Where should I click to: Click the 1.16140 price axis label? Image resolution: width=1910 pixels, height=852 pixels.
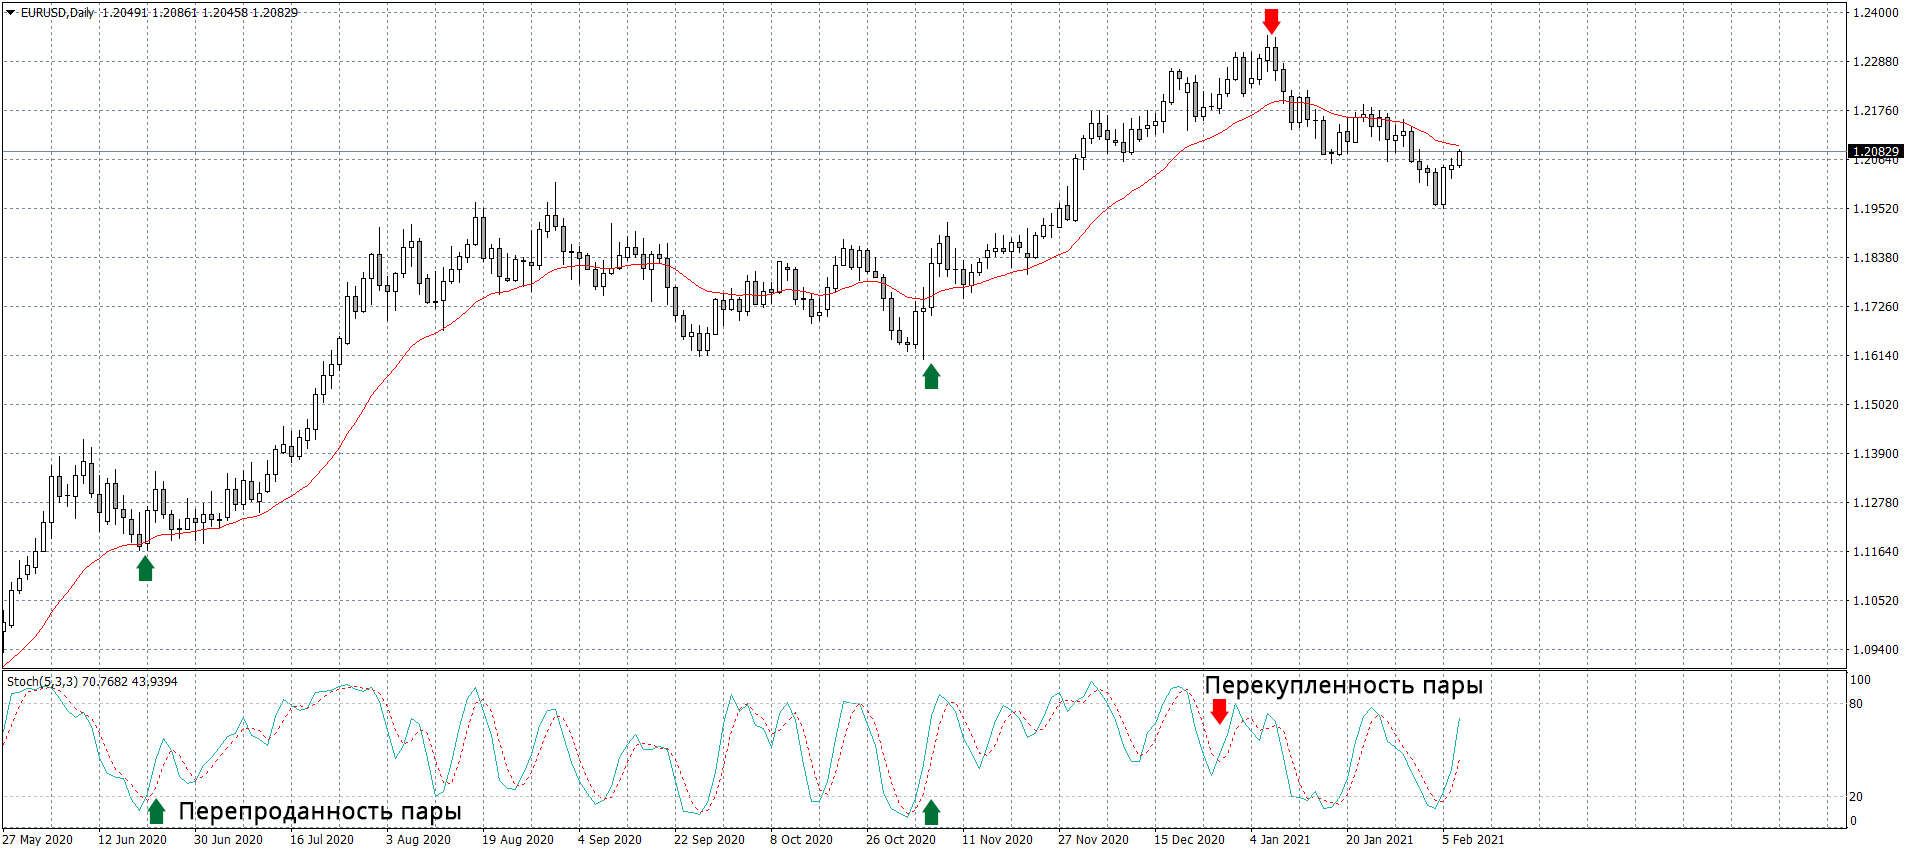point(1875,356)
